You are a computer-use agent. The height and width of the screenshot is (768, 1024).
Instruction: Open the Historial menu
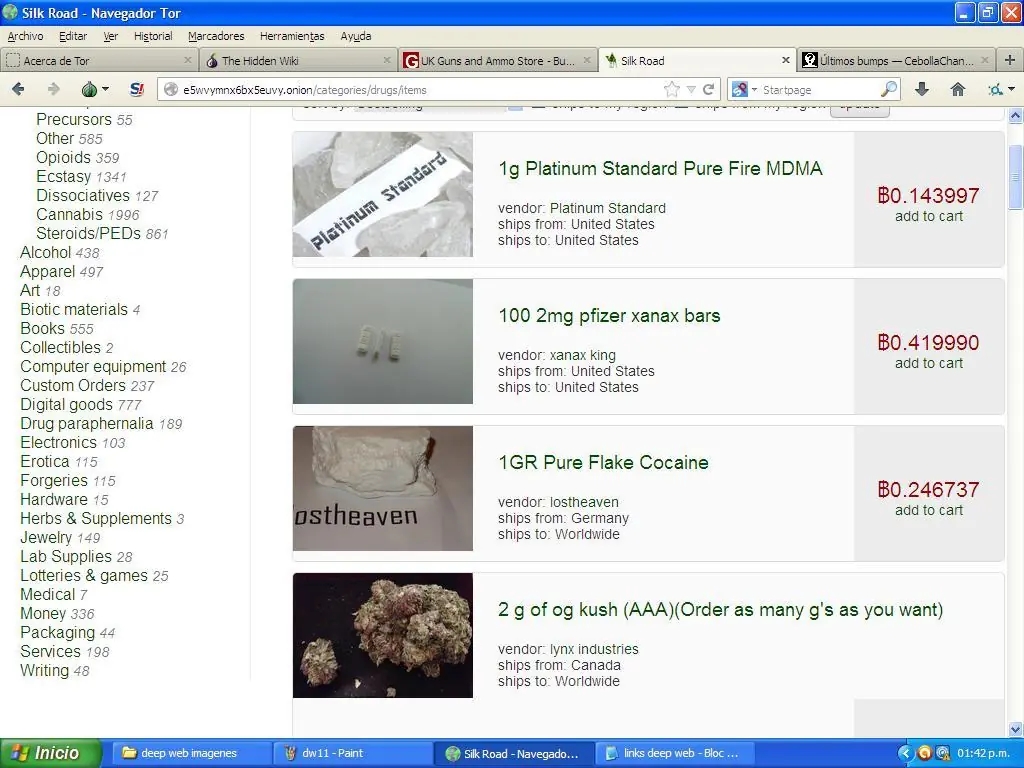click(x=153, y=36)
